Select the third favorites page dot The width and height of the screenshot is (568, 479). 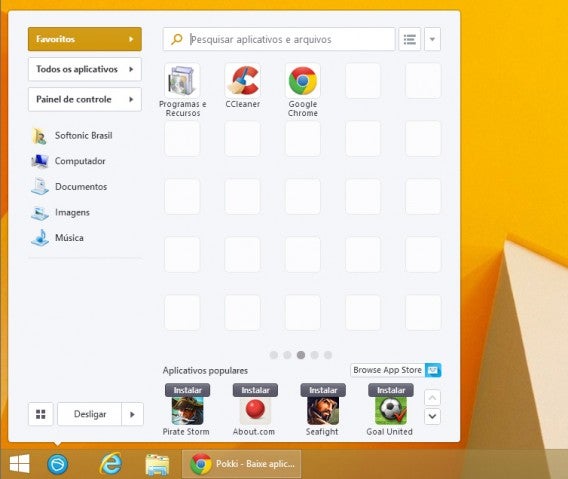coord(301,355)
